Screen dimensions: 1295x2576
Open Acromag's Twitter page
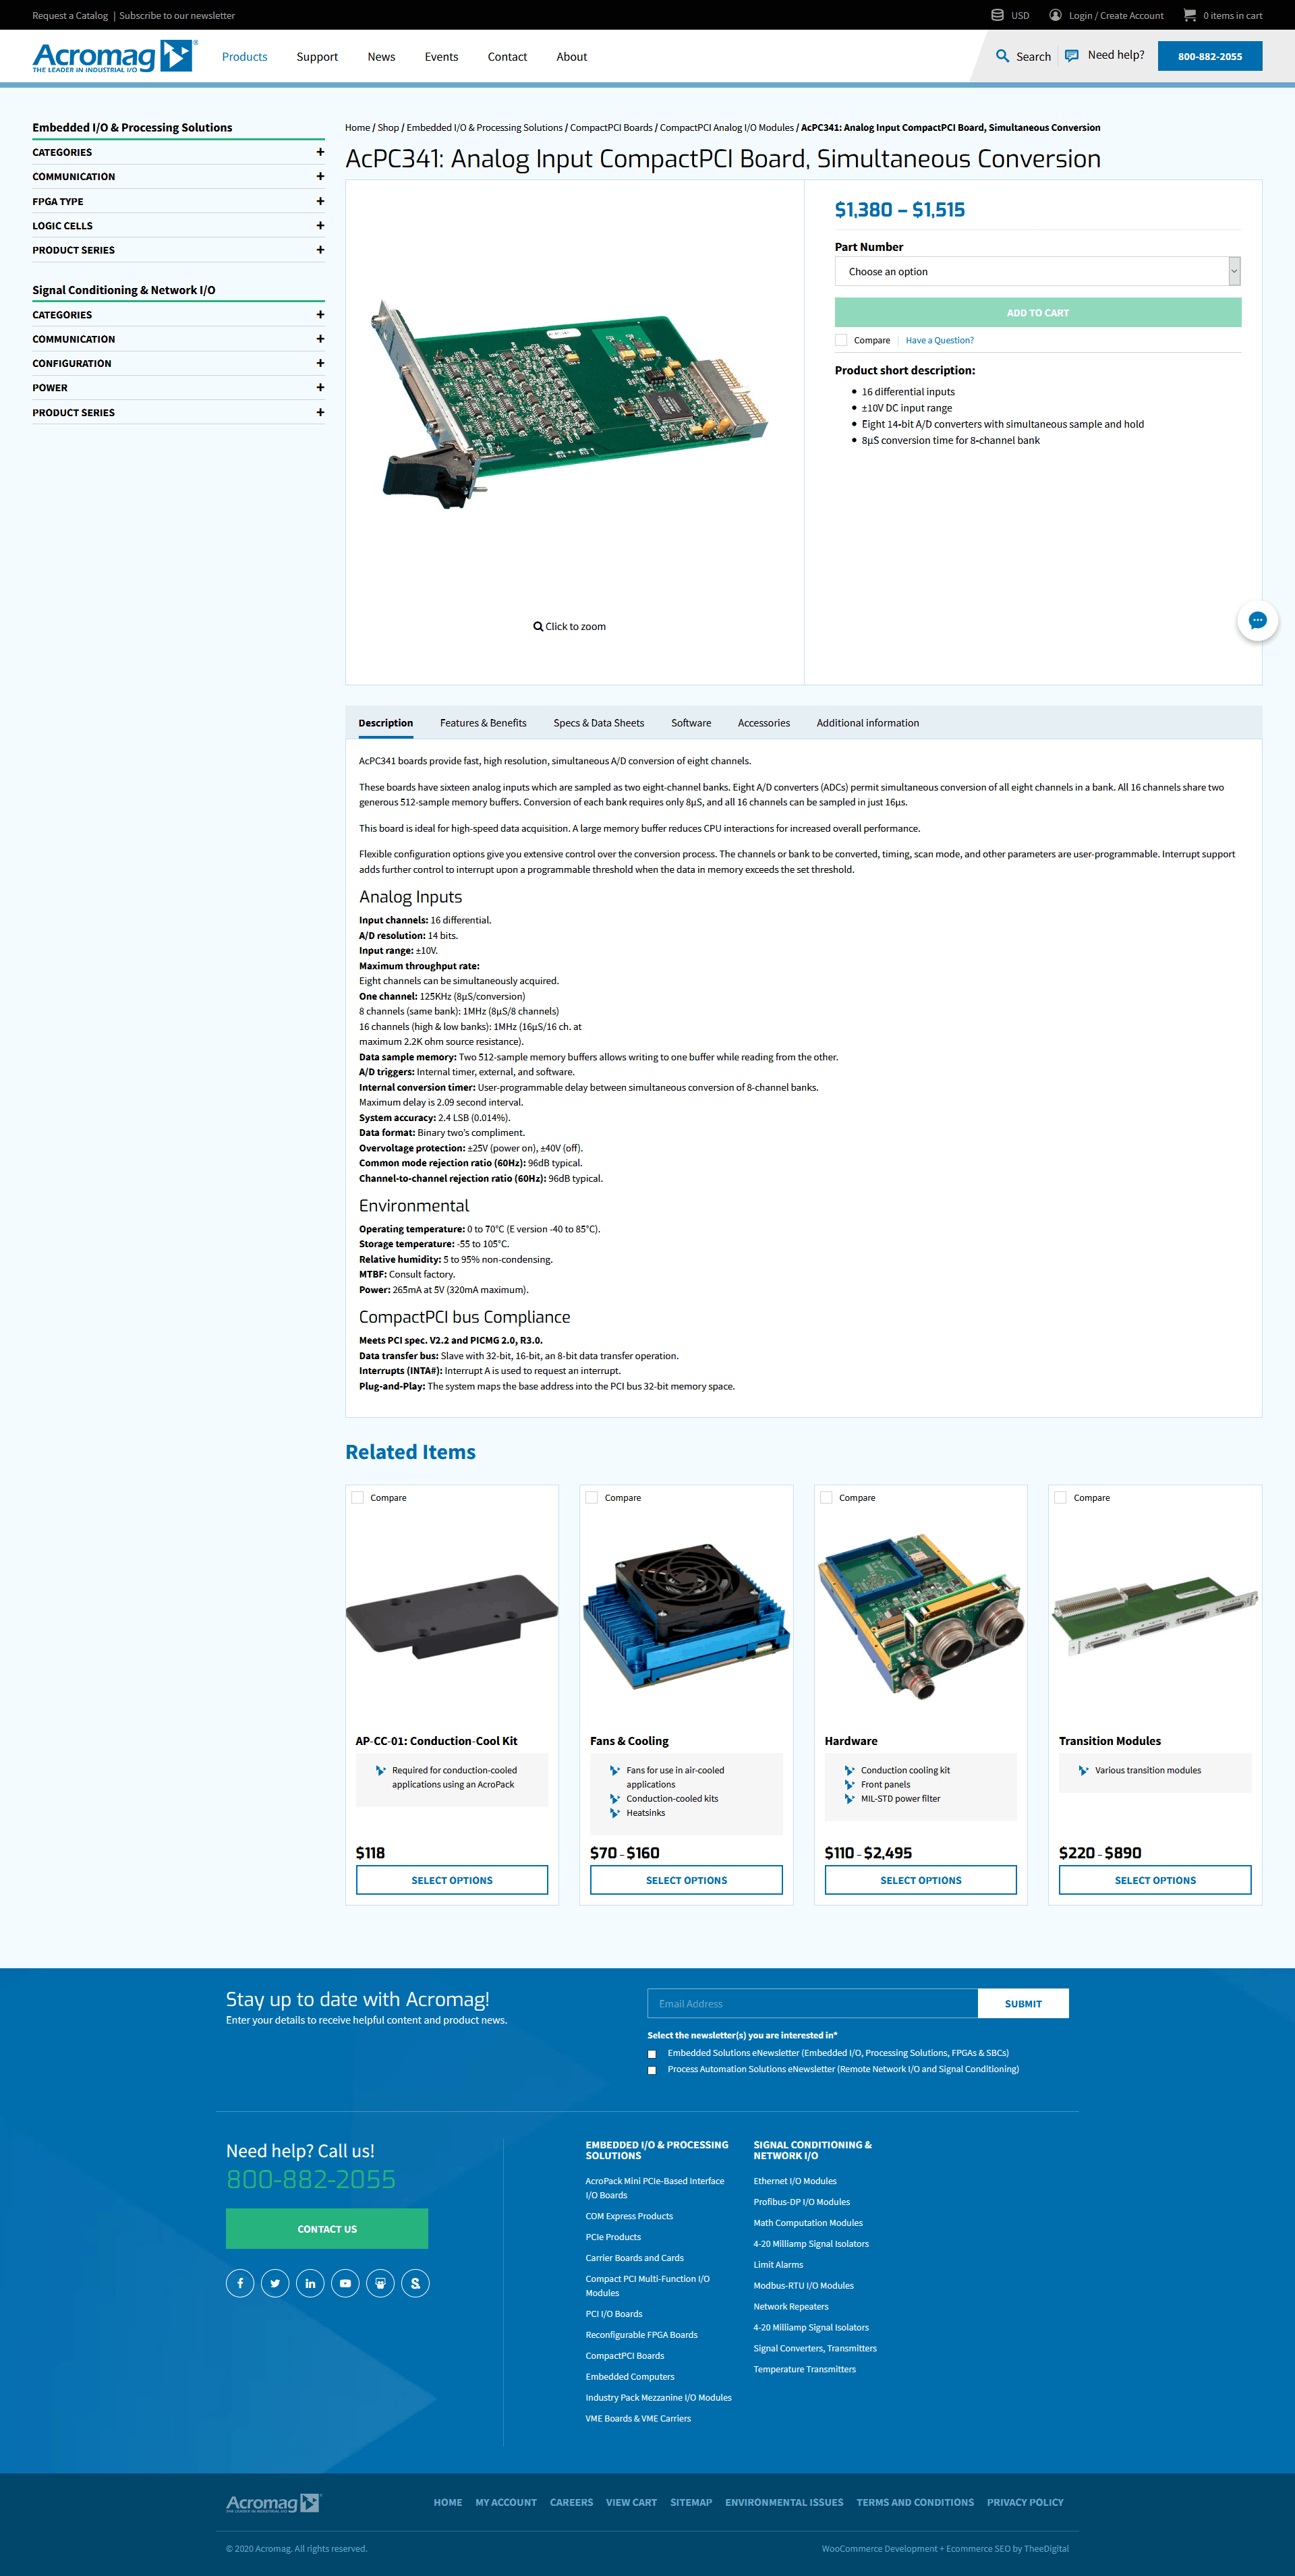(x=275, y=2283)
